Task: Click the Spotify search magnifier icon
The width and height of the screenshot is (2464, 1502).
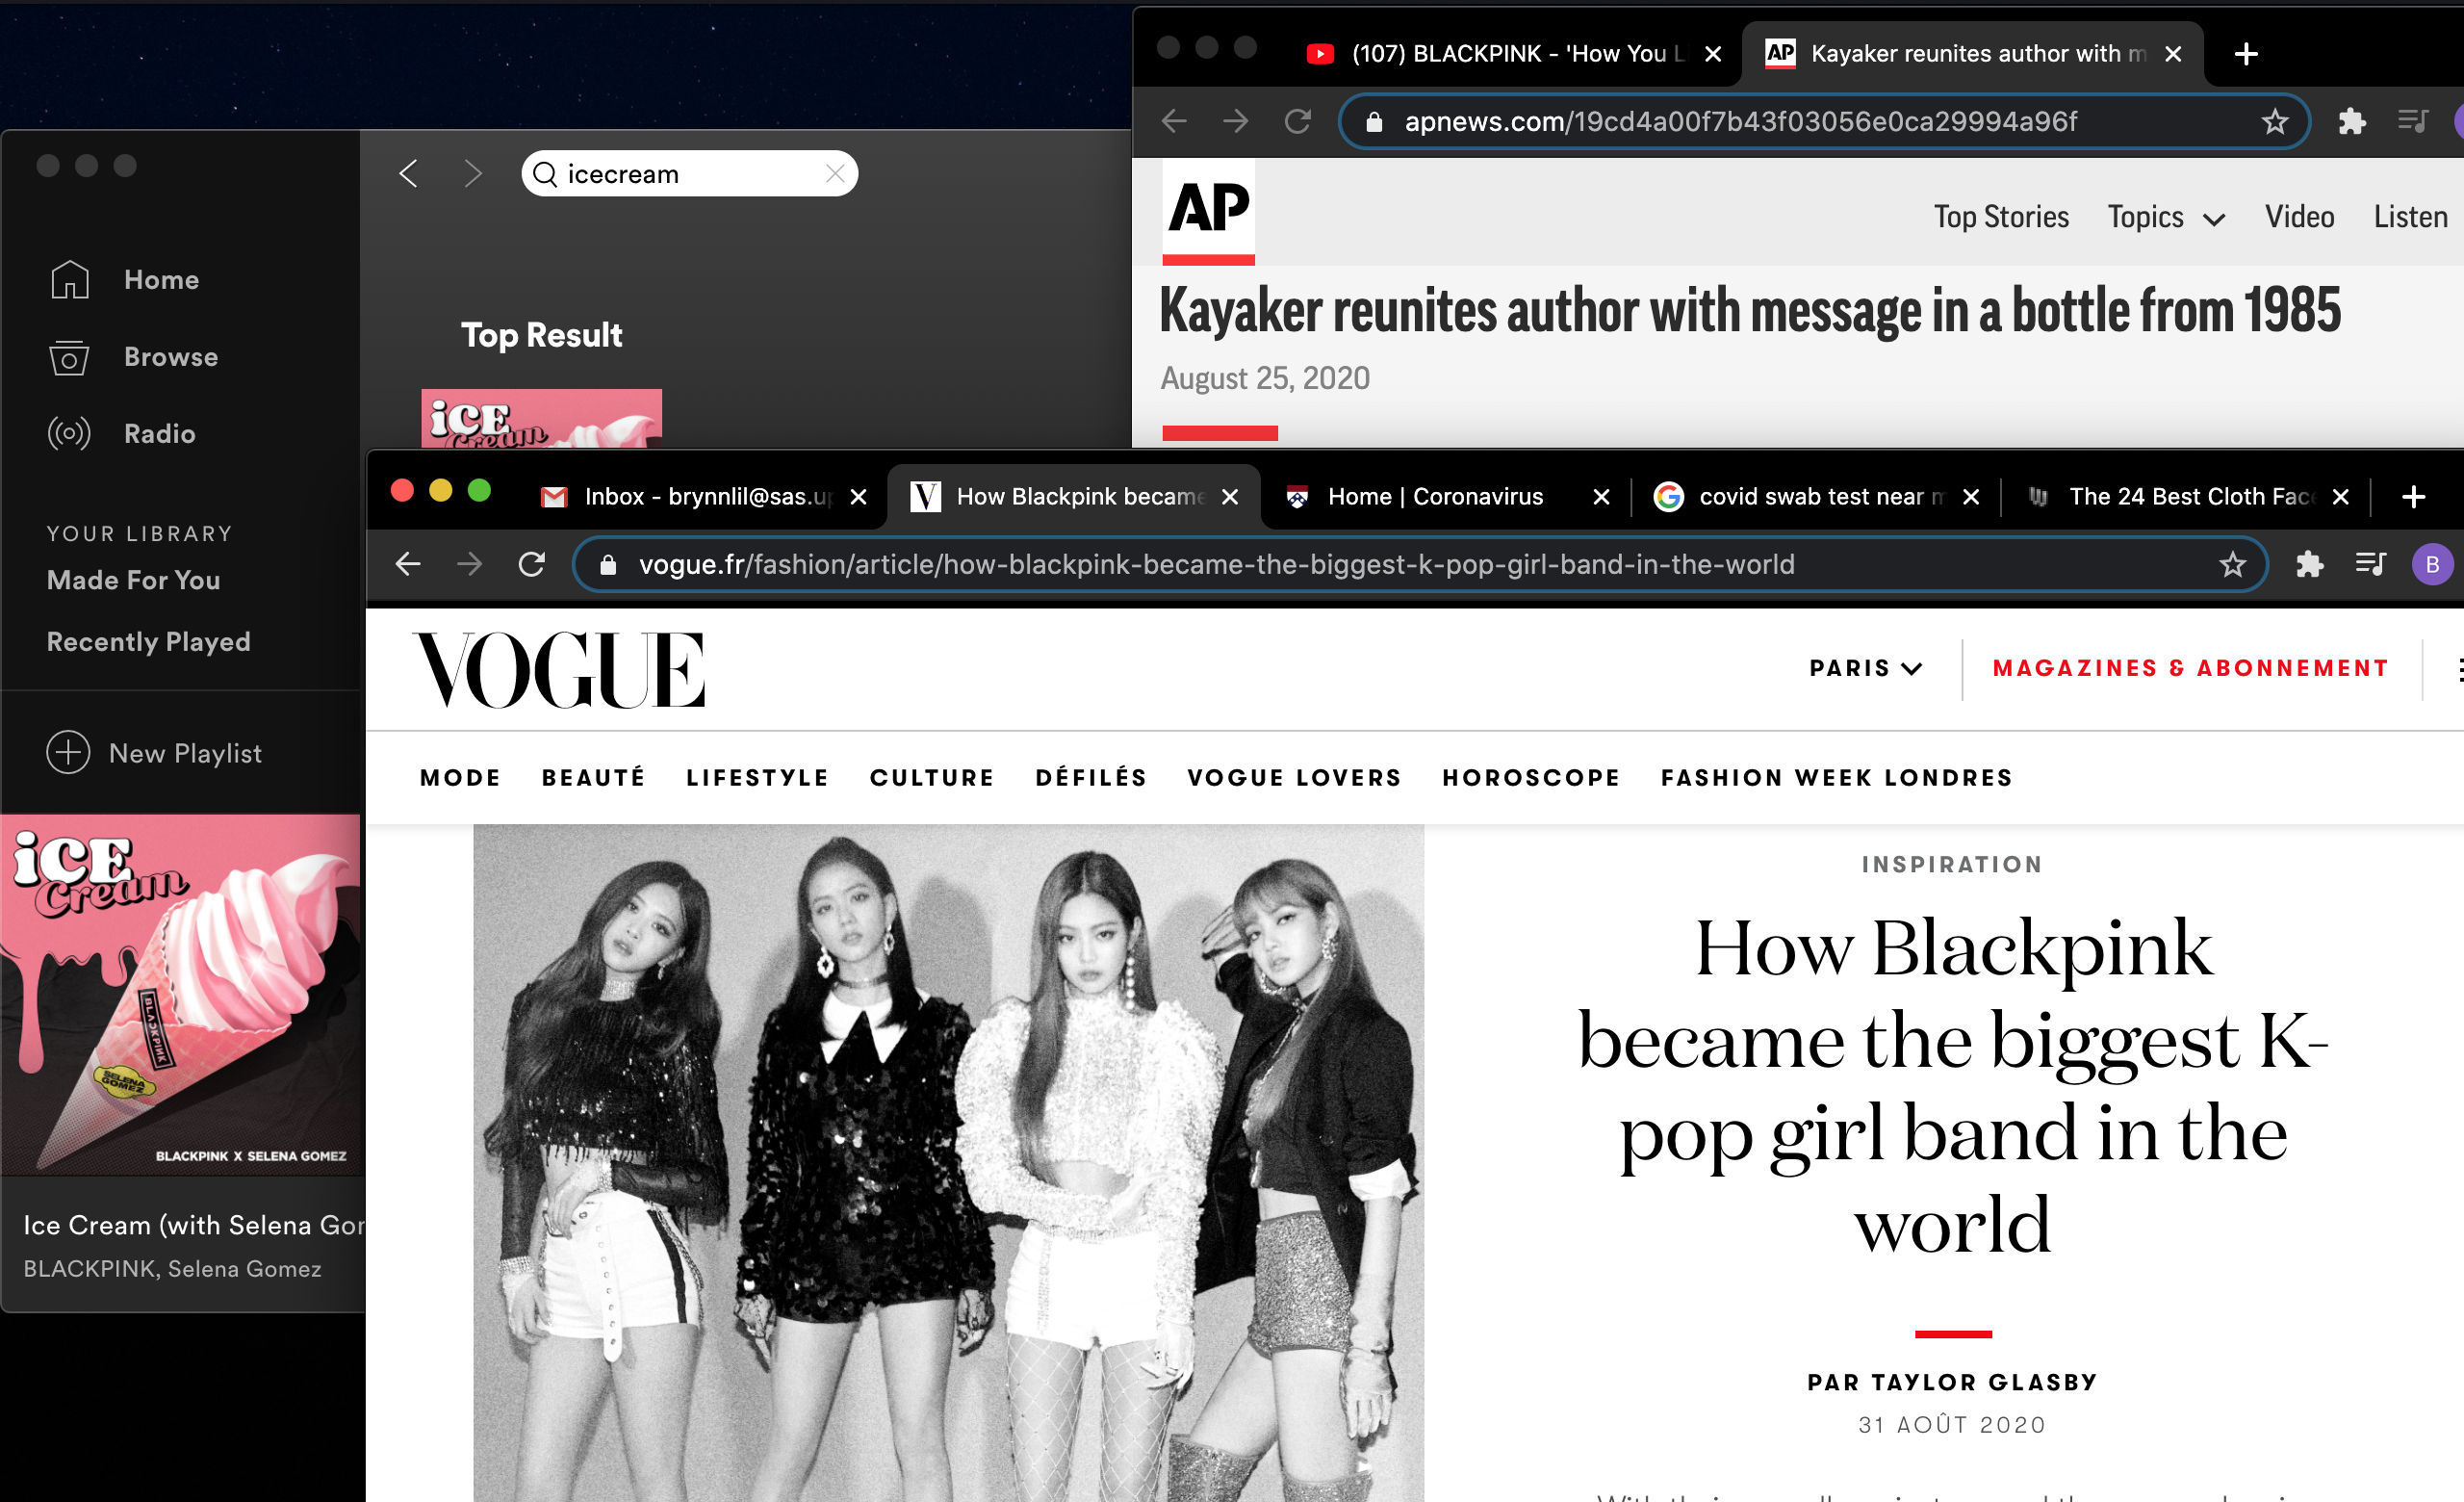Action: [545, 174]
